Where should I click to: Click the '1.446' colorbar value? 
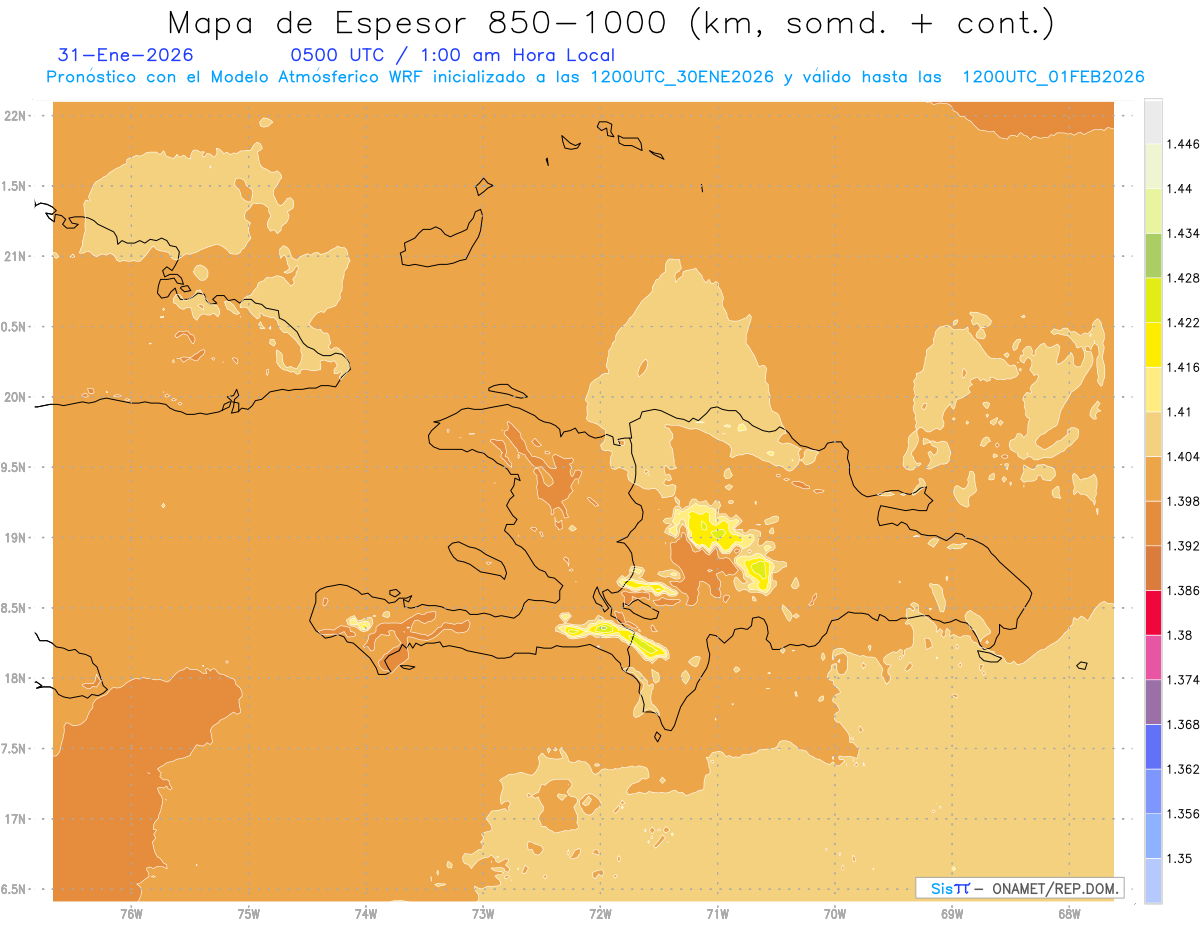(x=1185, y=144)
